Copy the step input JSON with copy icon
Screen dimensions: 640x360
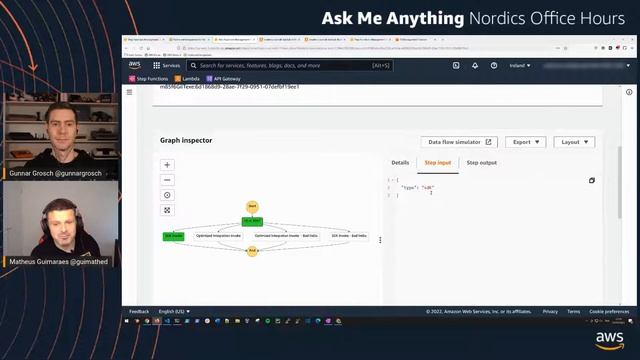click(591, 180)
